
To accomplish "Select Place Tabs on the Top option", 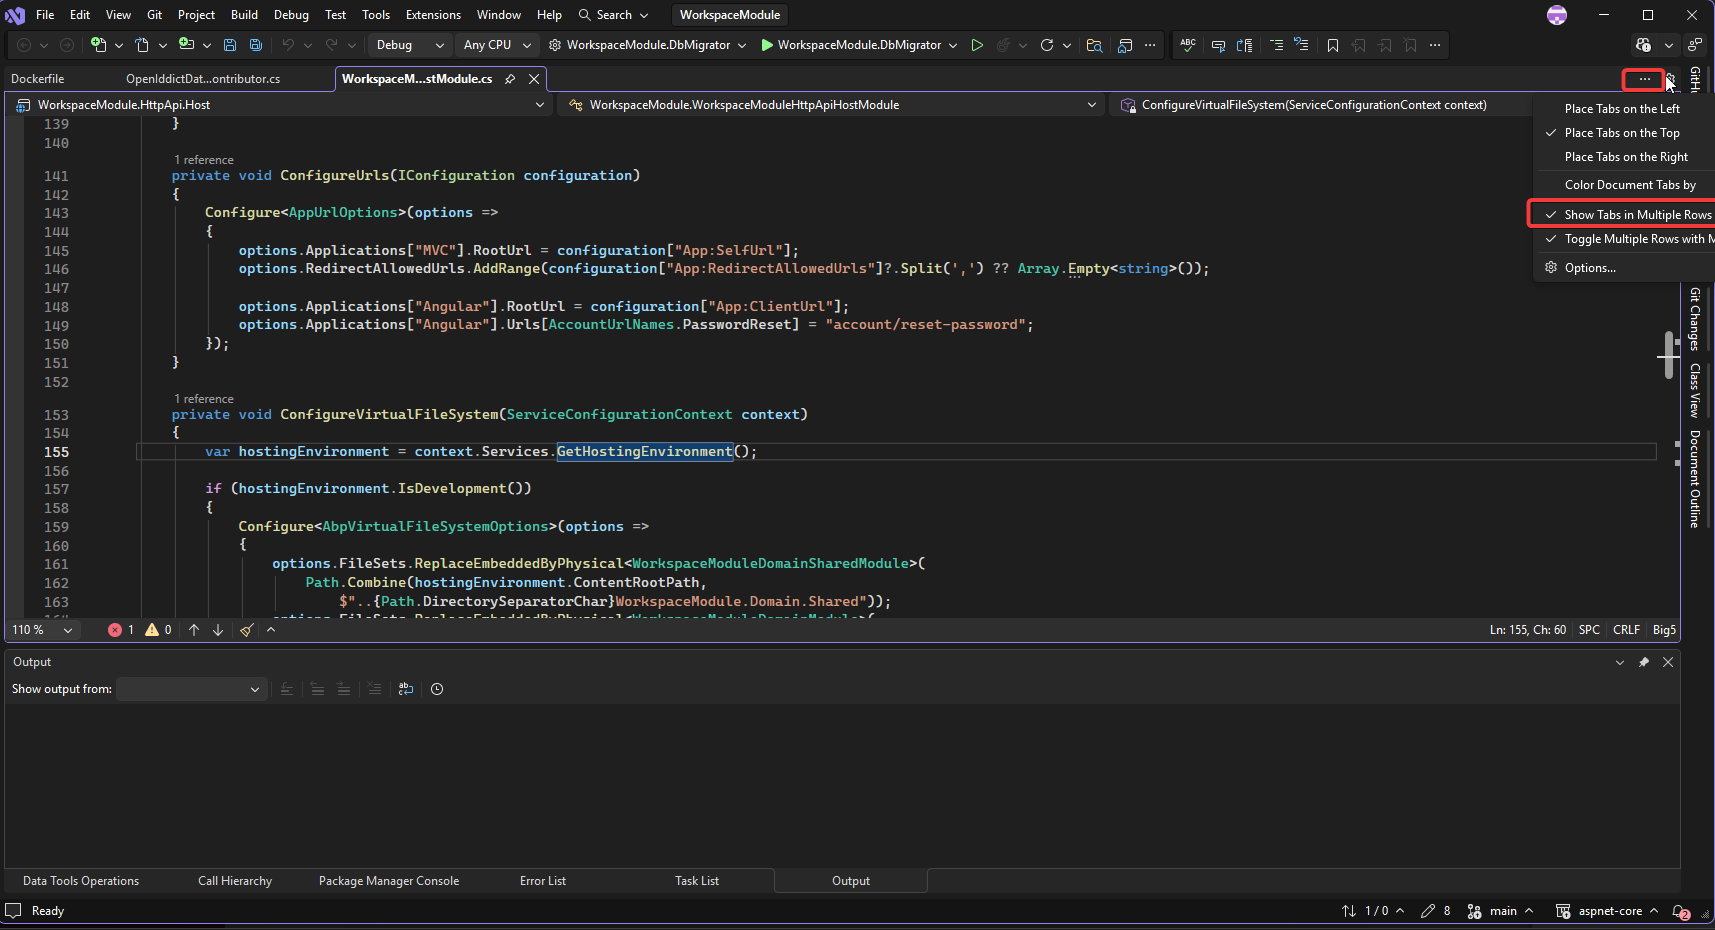I will (1621, 133).
